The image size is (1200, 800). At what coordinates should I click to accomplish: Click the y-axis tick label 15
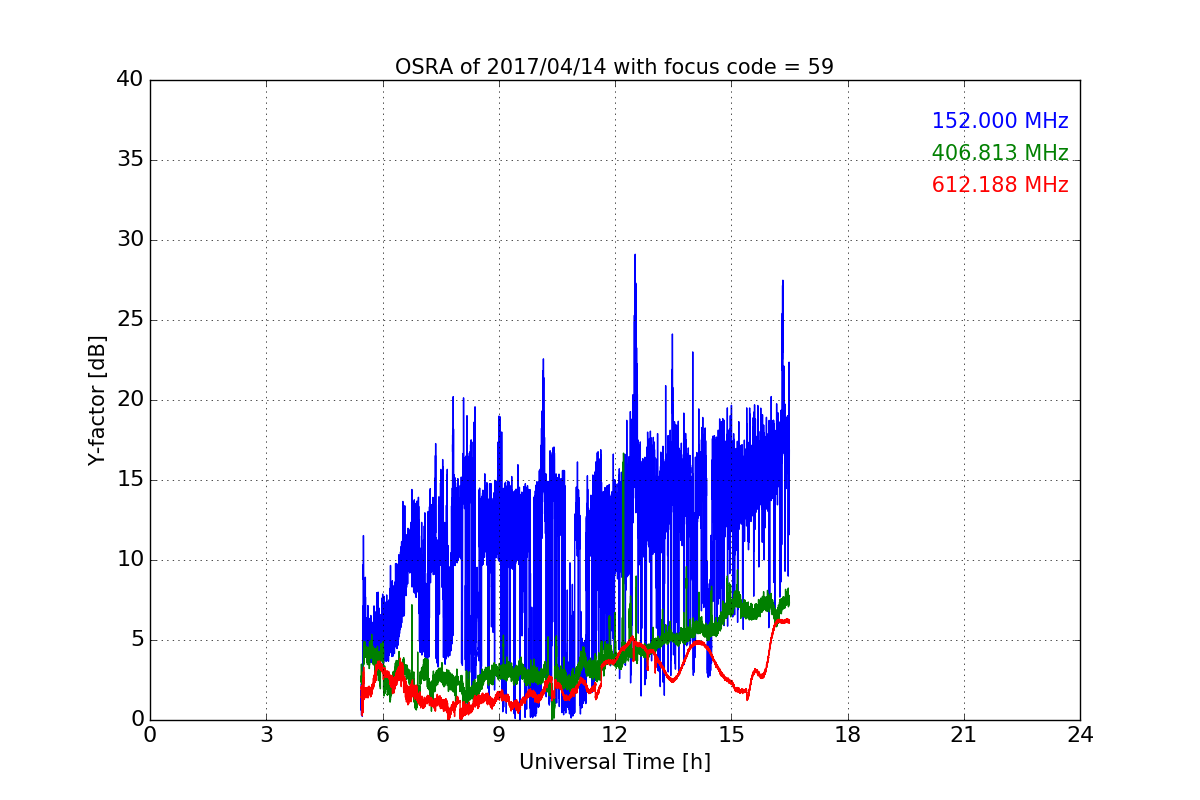click(x=130, y=480)
